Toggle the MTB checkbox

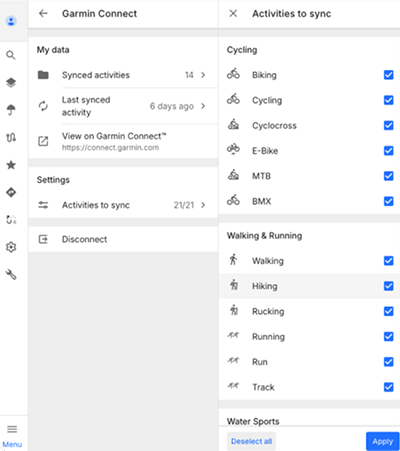pyautogui.click(x=389, y=176)
